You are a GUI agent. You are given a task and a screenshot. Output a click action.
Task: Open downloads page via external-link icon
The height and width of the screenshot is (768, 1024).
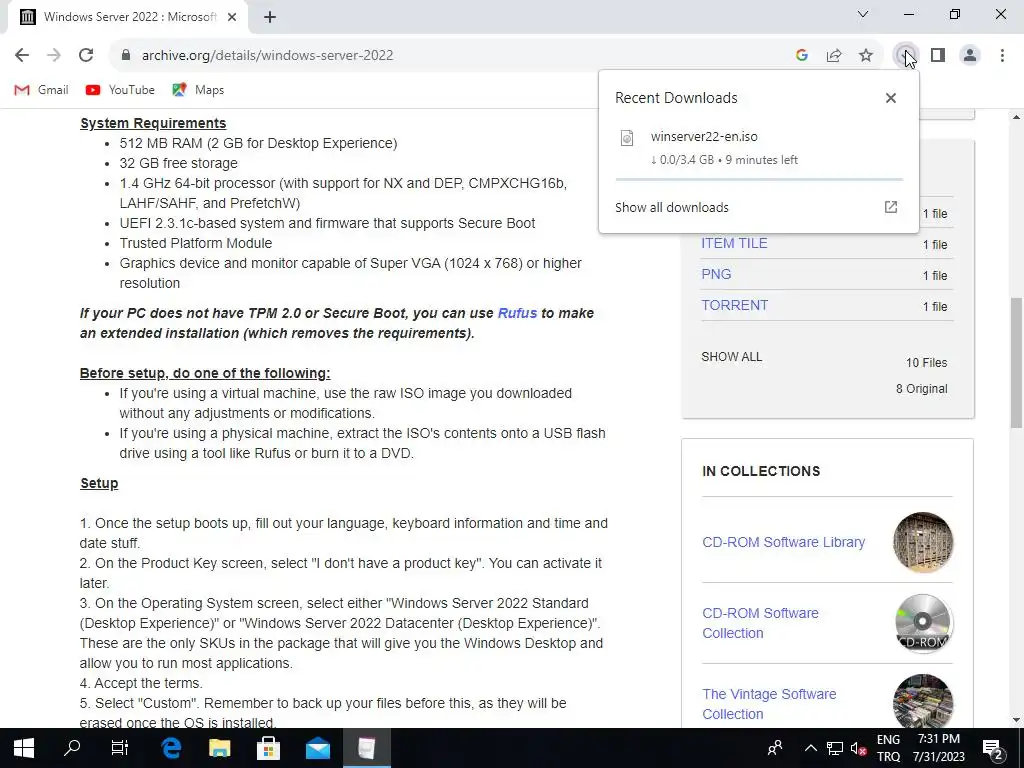coord(891,207)
